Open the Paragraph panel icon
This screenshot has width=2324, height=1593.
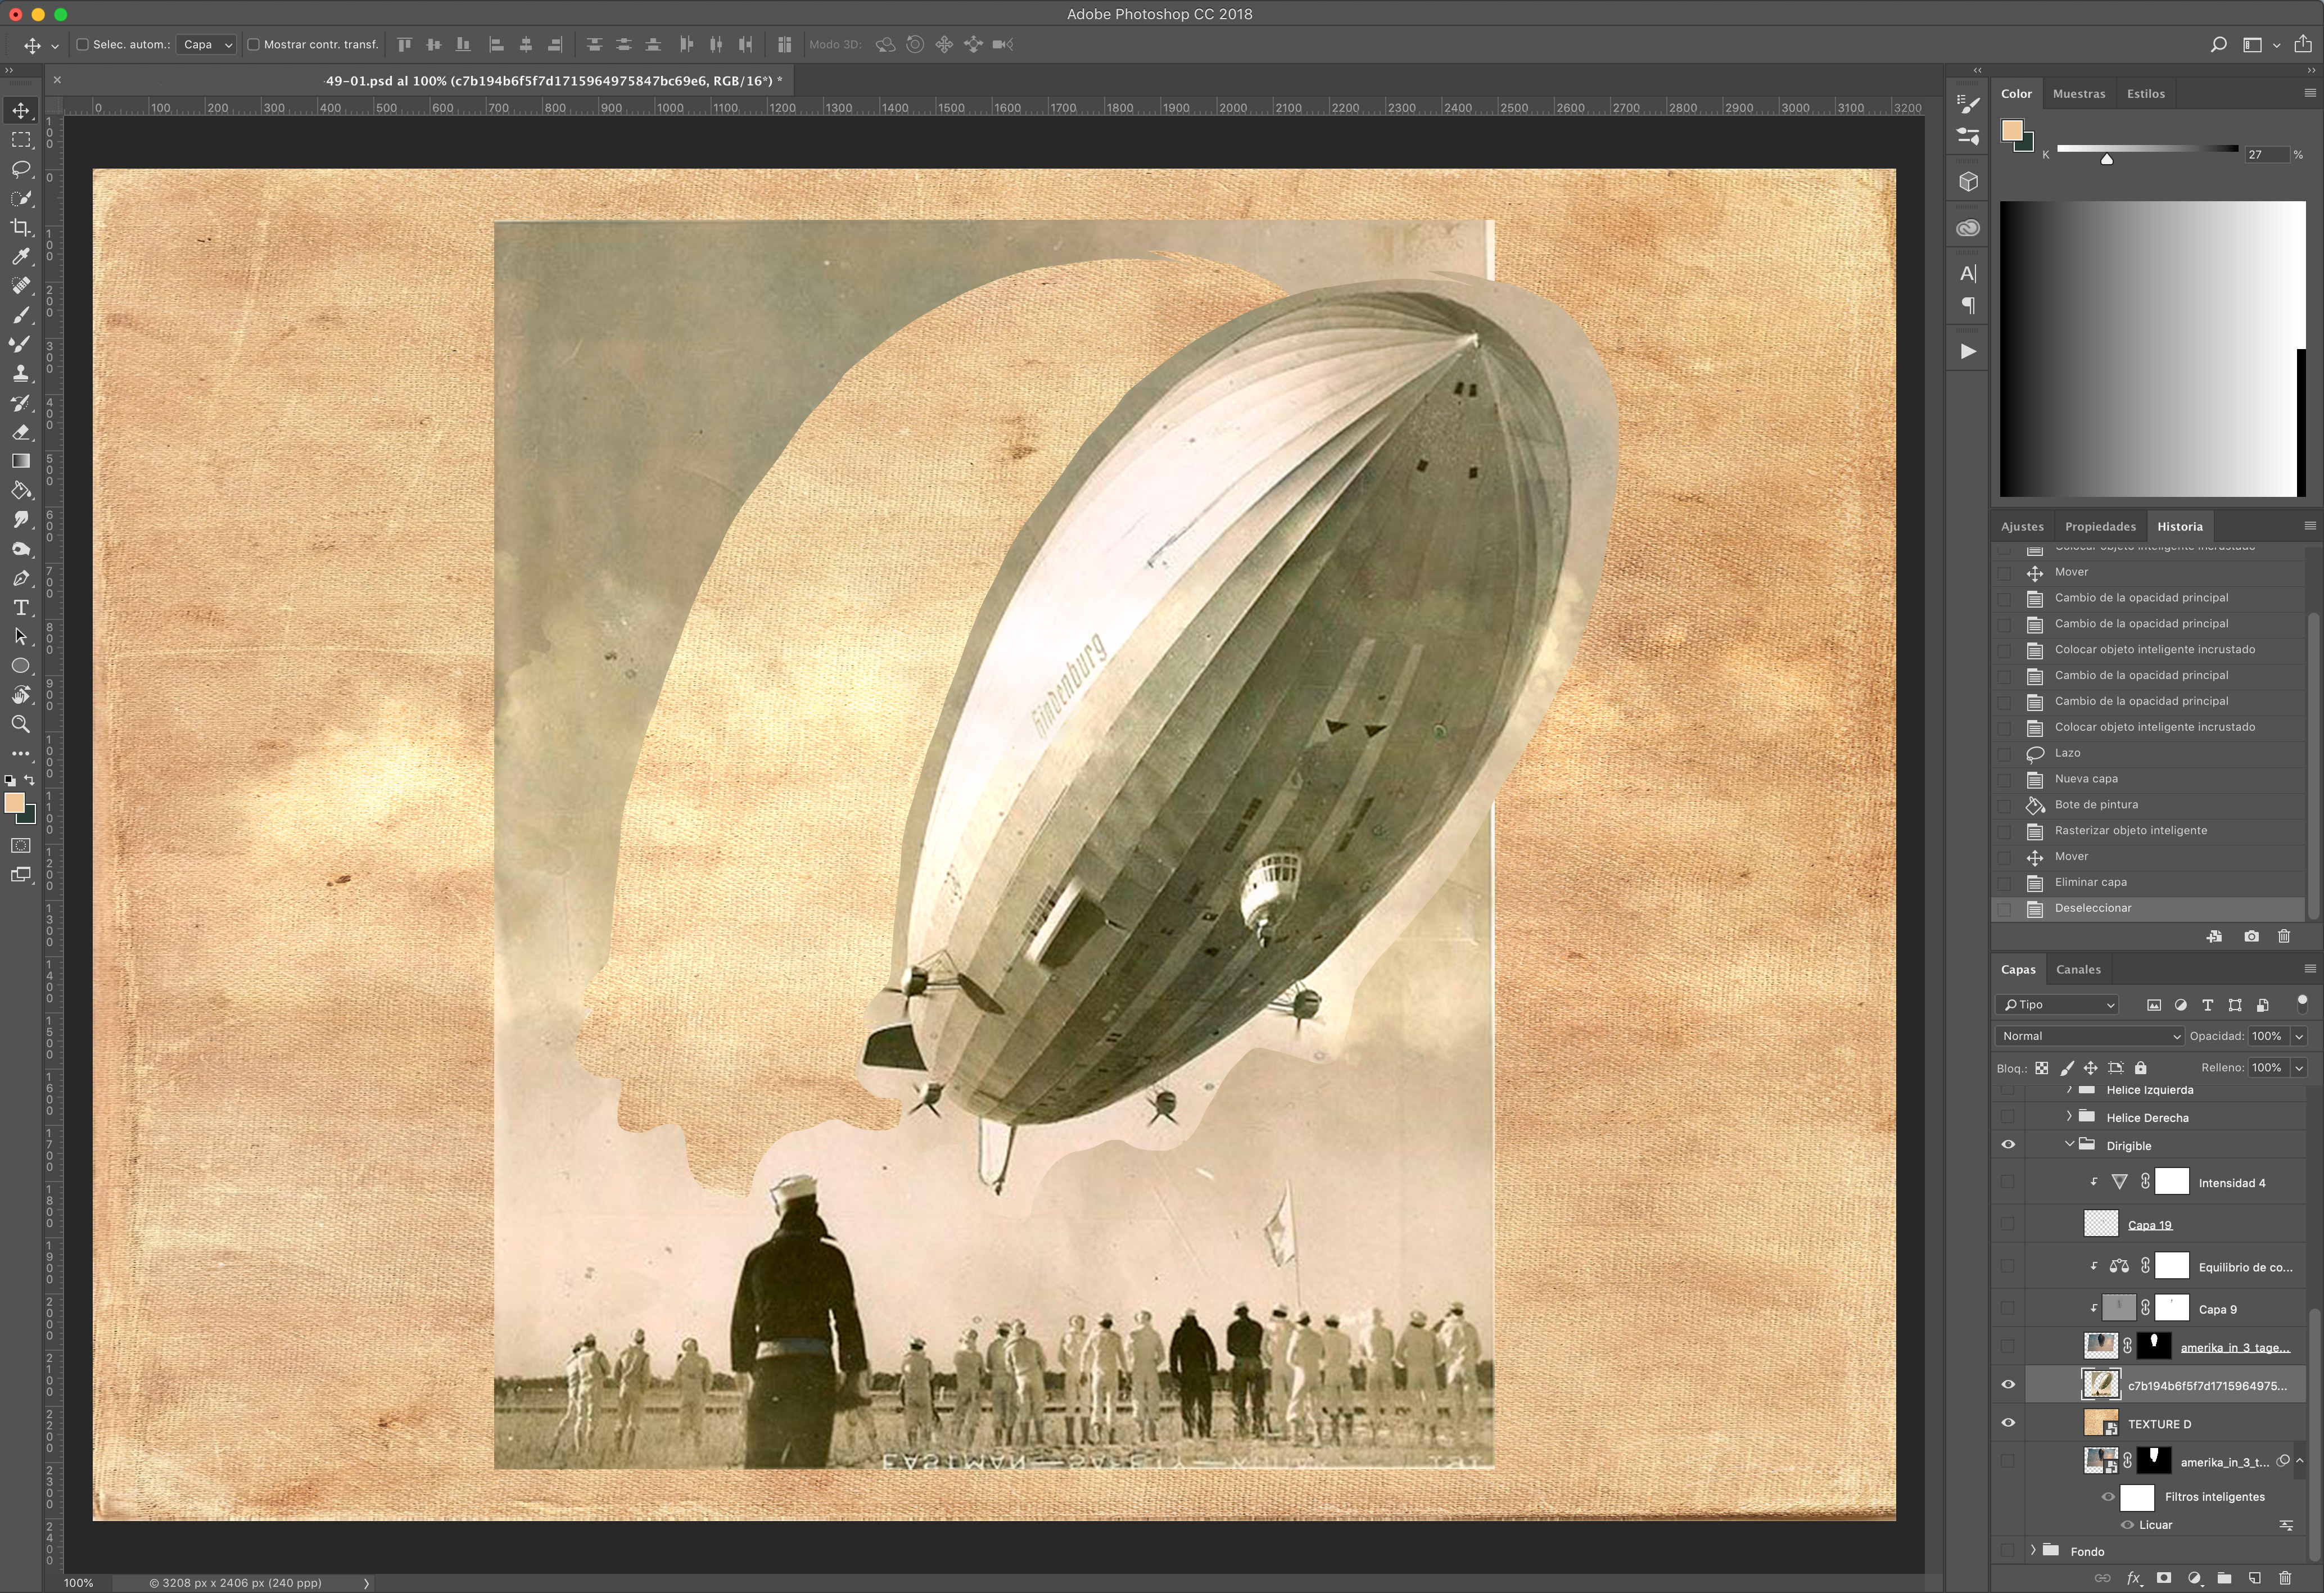tap(1968, 305)
